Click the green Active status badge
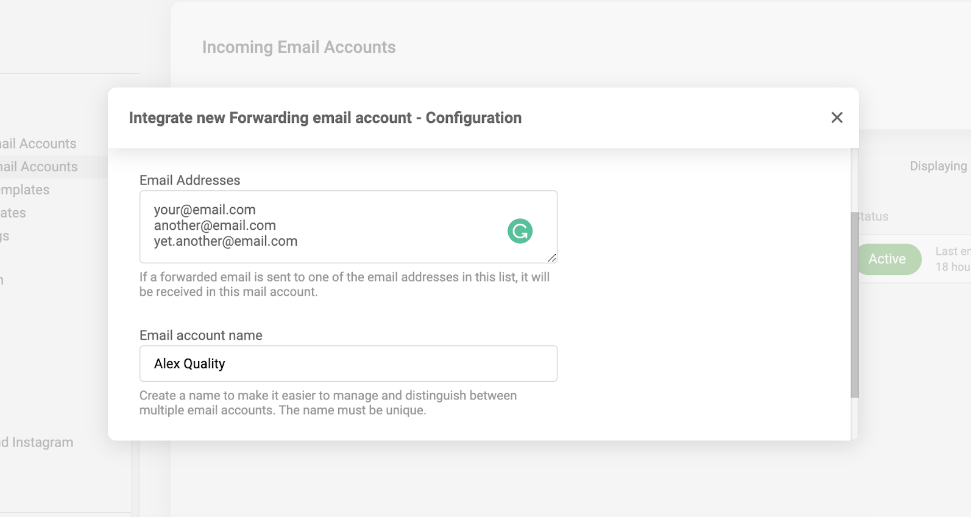This screenshot has height=517, width=971. click(886, 259)
